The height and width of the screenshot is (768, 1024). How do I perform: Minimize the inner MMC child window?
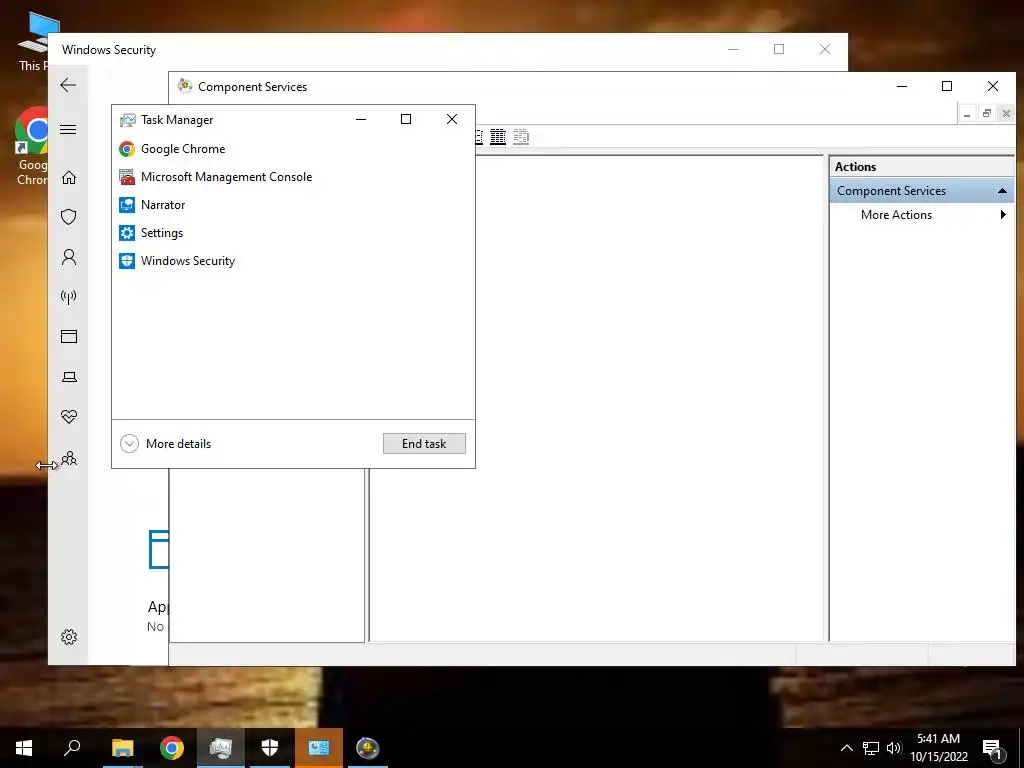coord(967,114)
